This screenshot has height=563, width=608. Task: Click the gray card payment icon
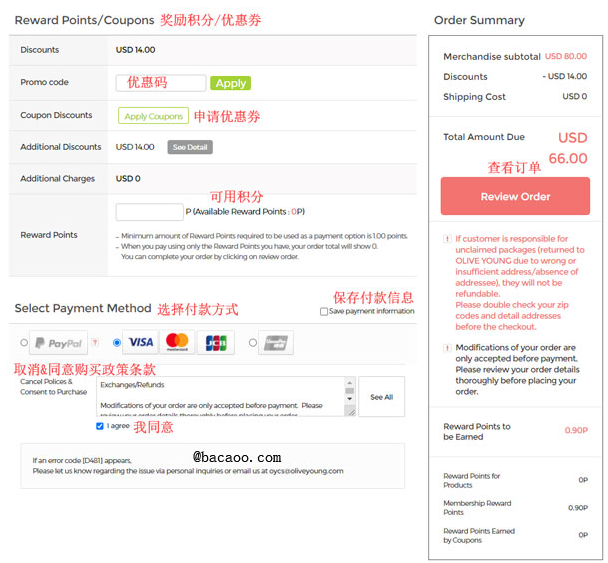[276, 343]
